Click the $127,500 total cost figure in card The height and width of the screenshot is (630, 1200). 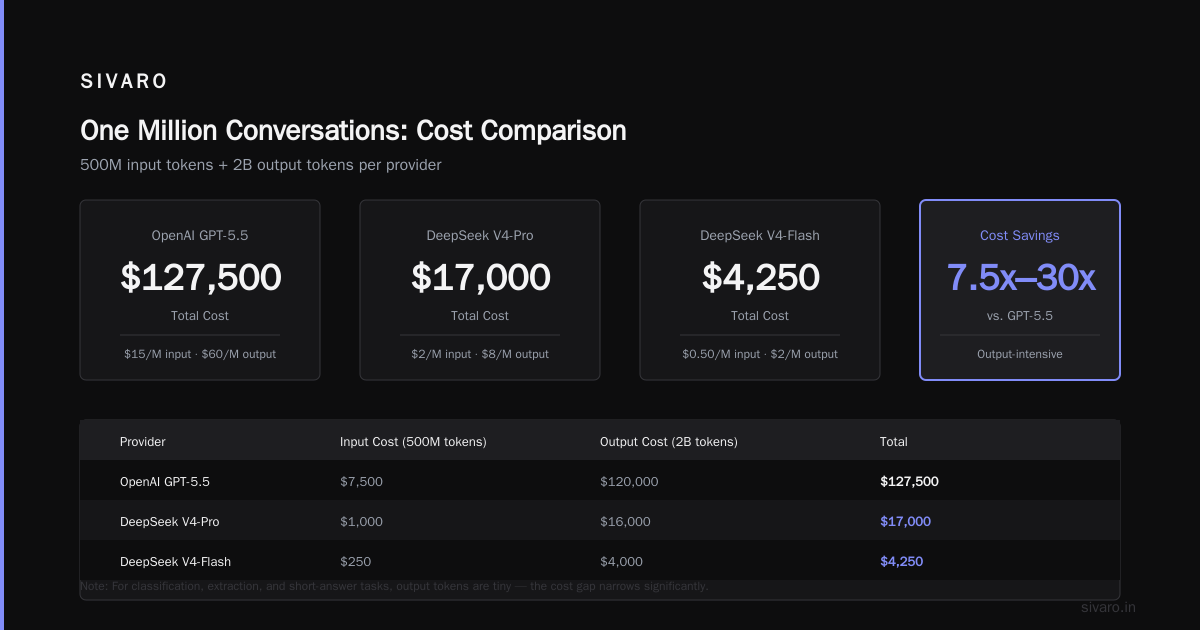pyautogui.click(x=200, y=277)
